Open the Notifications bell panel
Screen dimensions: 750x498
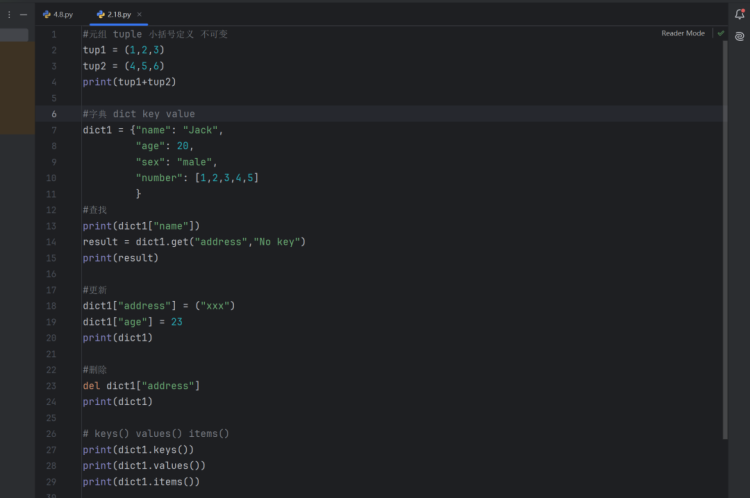point(739,14)
